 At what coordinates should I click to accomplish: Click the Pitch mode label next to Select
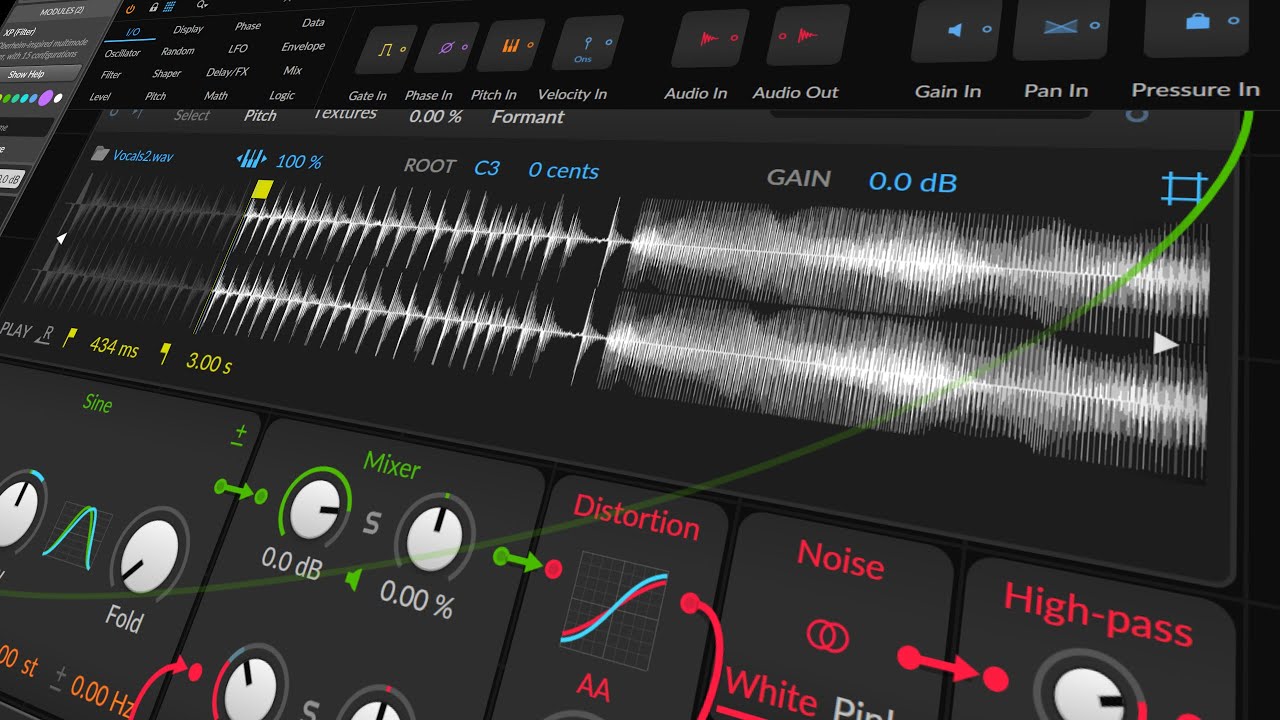(x=260, y=115)
